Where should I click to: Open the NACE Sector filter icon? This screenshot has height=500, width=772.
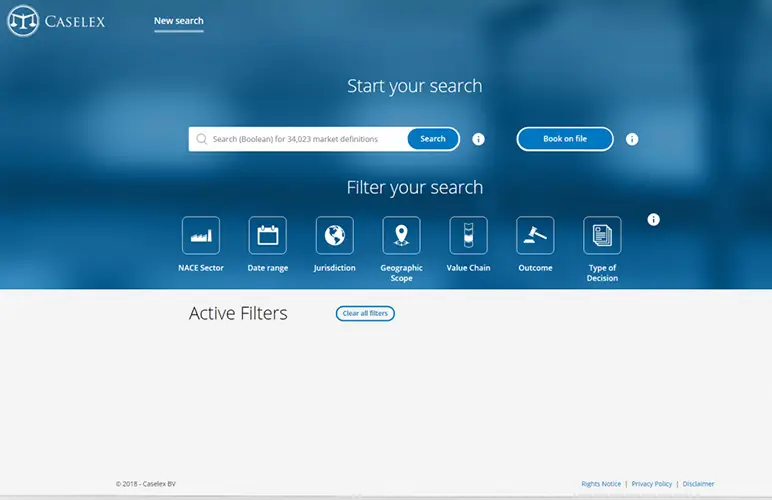pos(201,236)
